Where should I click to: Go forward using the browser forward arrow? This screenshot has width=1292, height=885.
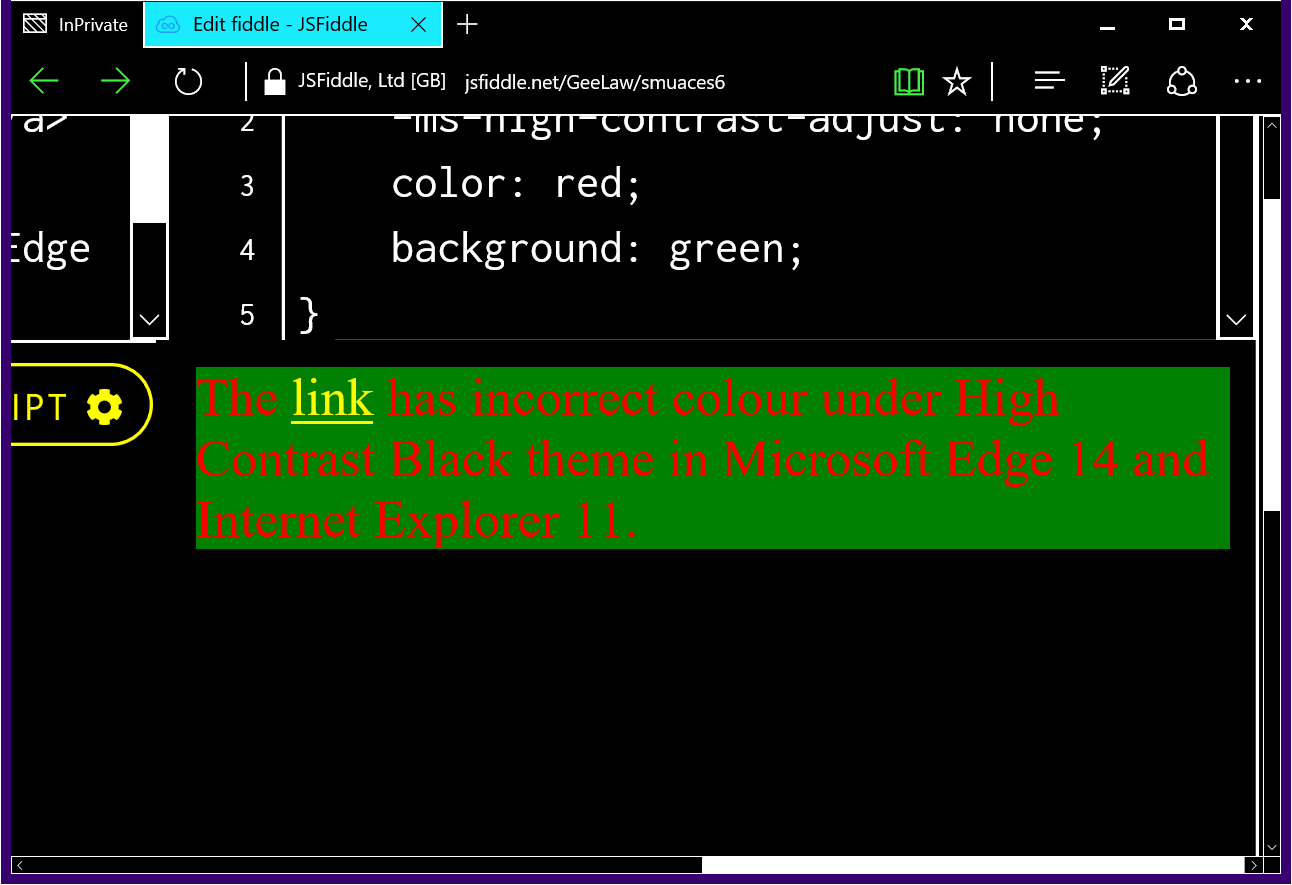click(116, 81)
